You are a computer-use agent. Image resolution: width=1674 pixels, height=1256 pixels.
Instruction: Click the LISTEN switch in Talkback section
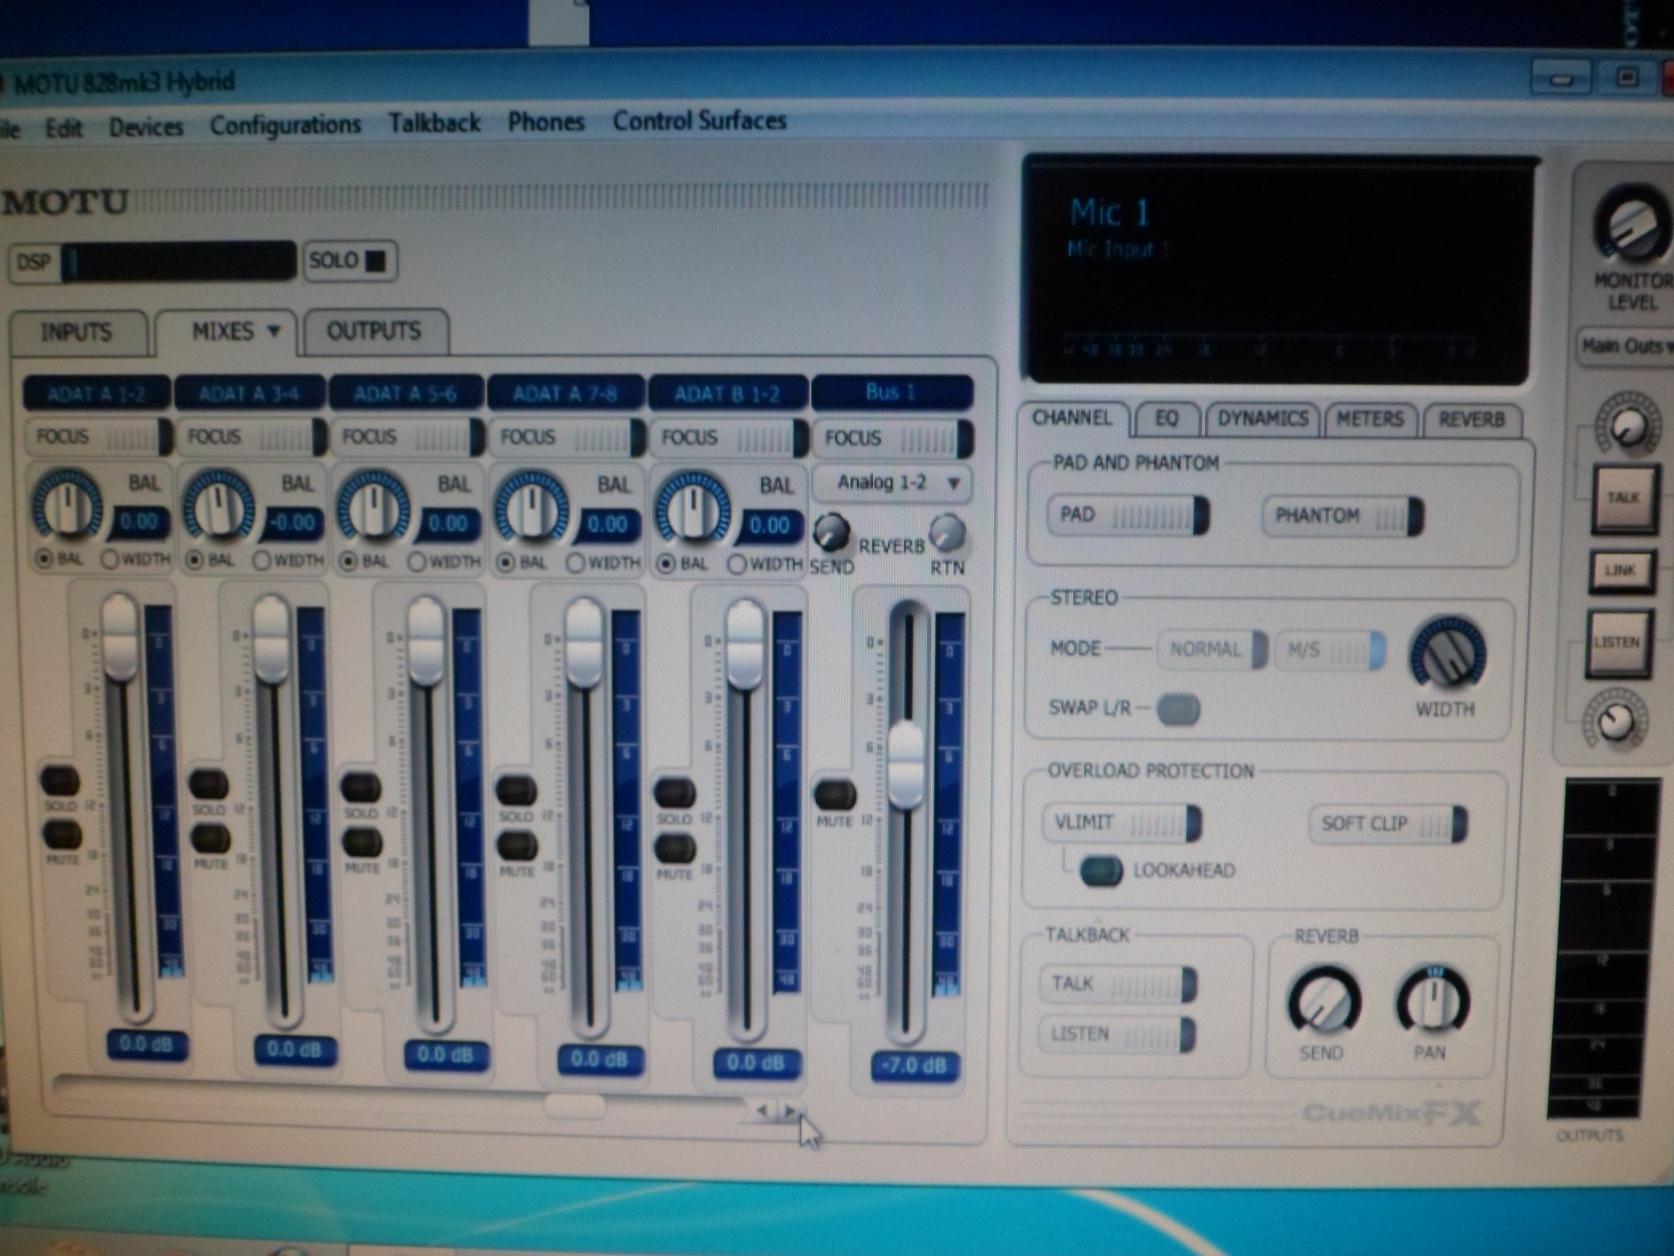(x=1118, y=1034)
